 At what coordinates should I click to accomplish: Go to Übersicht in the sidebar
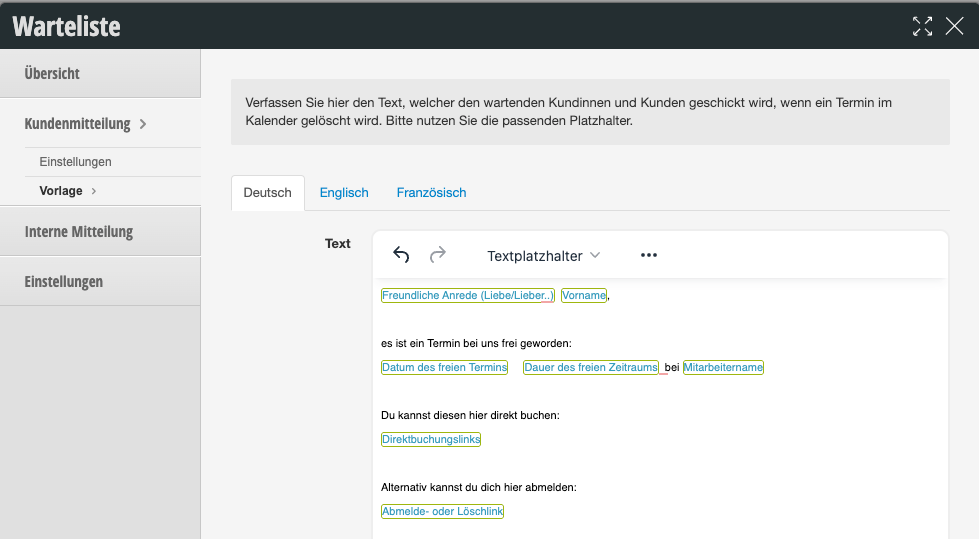click(x=52, y=74)
